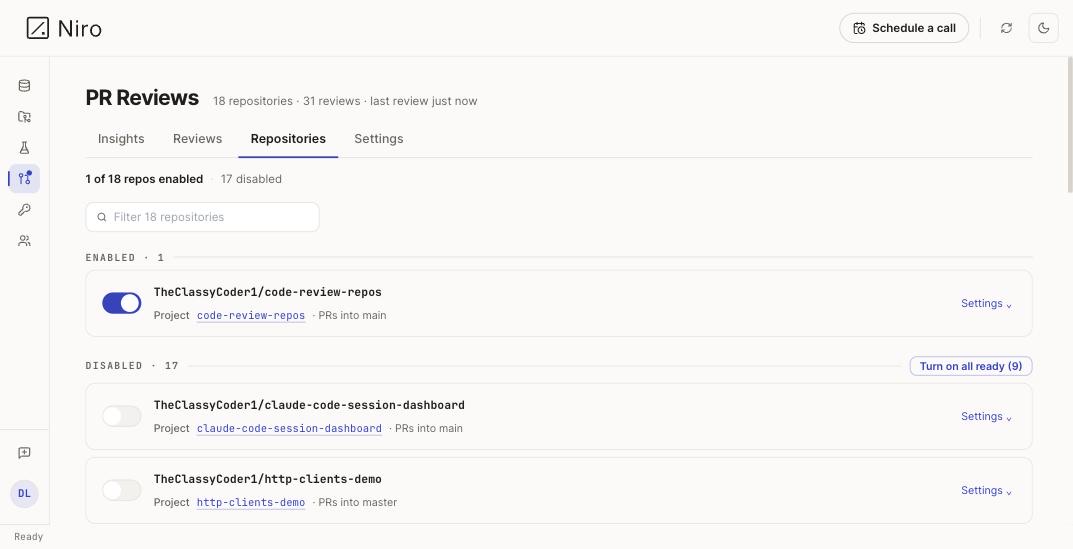The image size is (1073, 549).
Task: Open the feedback chat icon in sidebar
Action: [x=24, y=452]
